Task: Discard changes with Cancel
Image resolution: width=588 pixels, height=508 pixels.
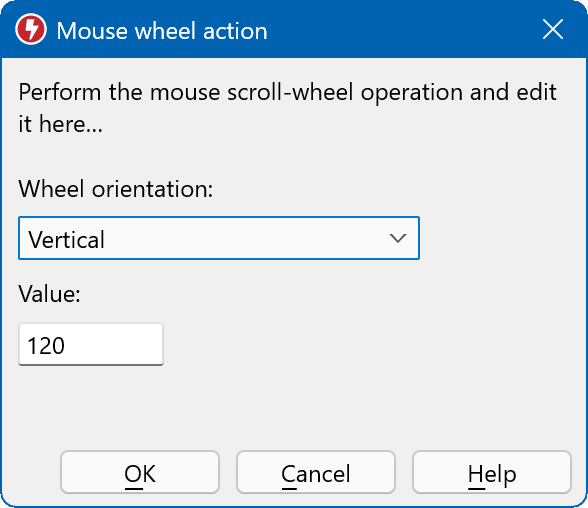Action: (x=316, y=472)
